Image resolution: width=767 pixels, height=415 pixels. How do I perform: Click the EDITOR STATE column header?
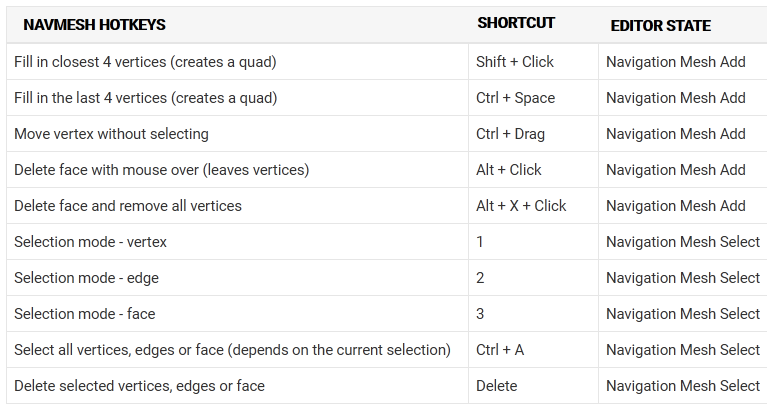(660, 25)
